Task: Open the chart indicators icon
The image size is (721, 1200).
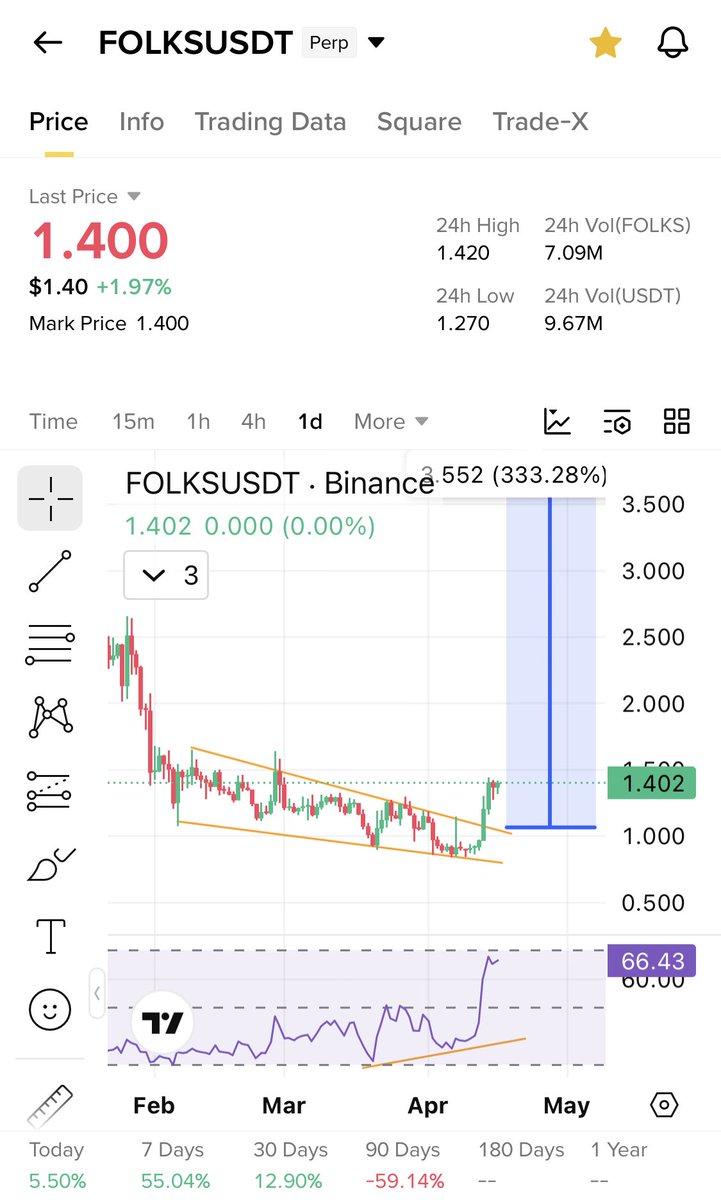Action: [557, 422]
